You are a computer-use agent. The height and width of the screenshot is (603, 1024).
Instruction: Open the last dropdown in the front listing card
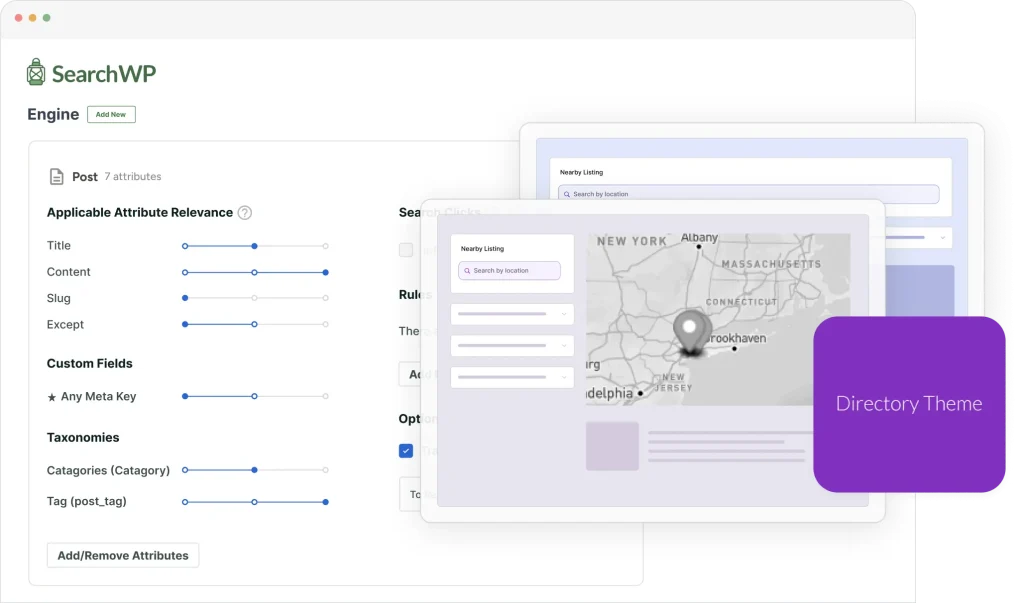(512, 377)
